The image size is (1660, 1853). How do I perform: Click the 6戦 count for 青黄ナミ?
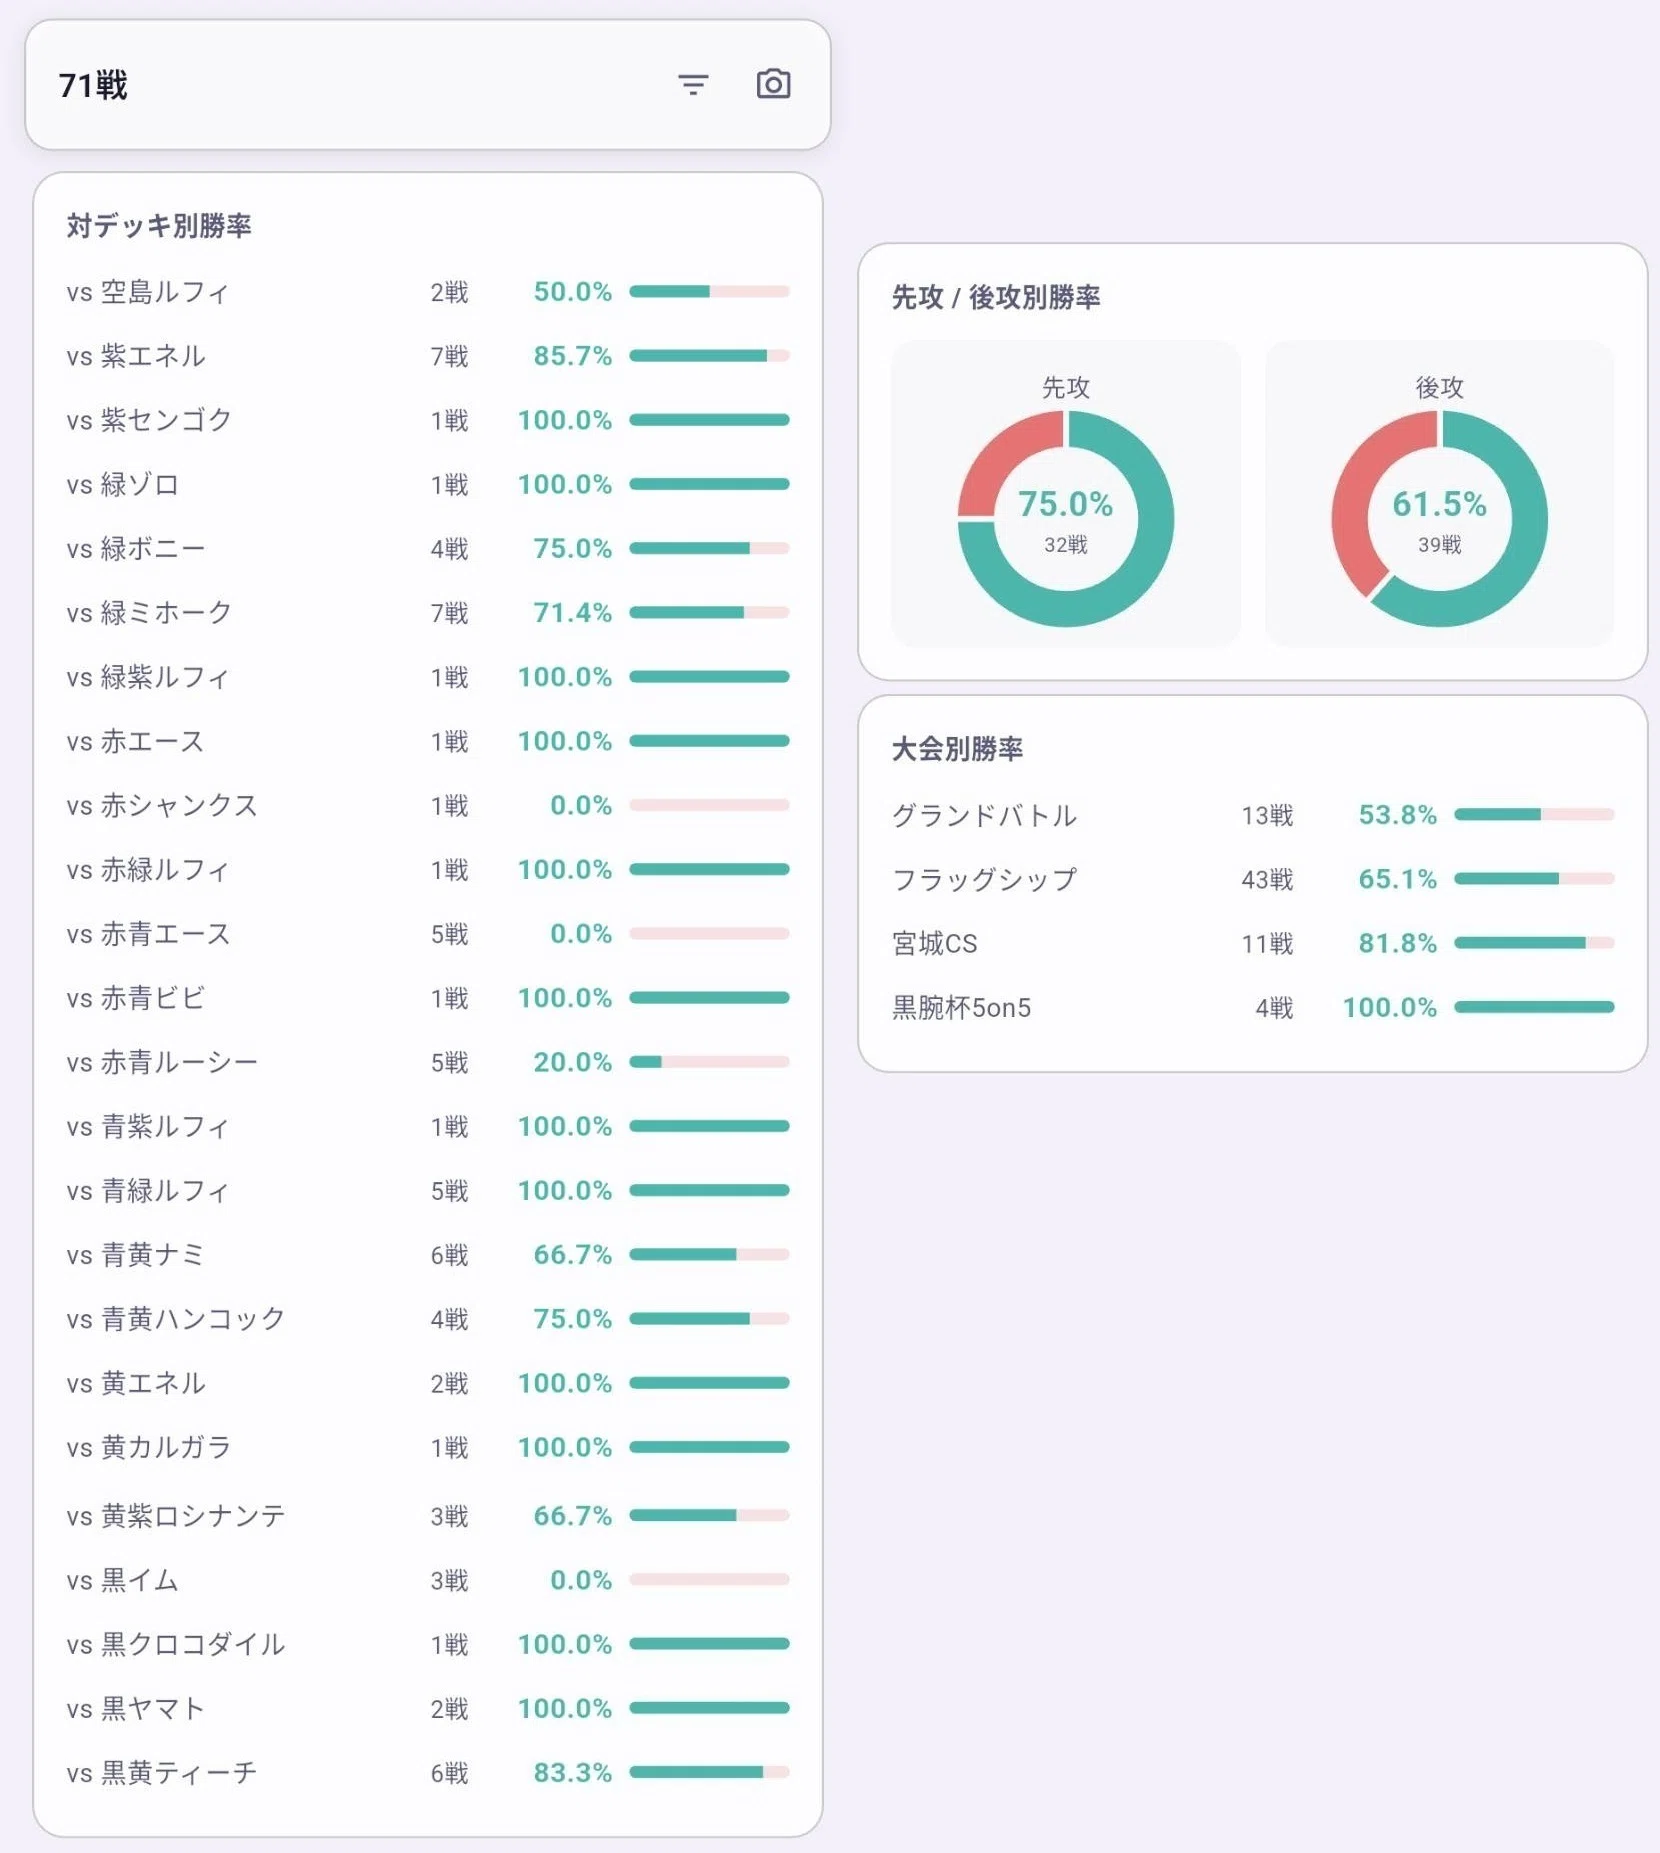click(x=449, y=1255)
